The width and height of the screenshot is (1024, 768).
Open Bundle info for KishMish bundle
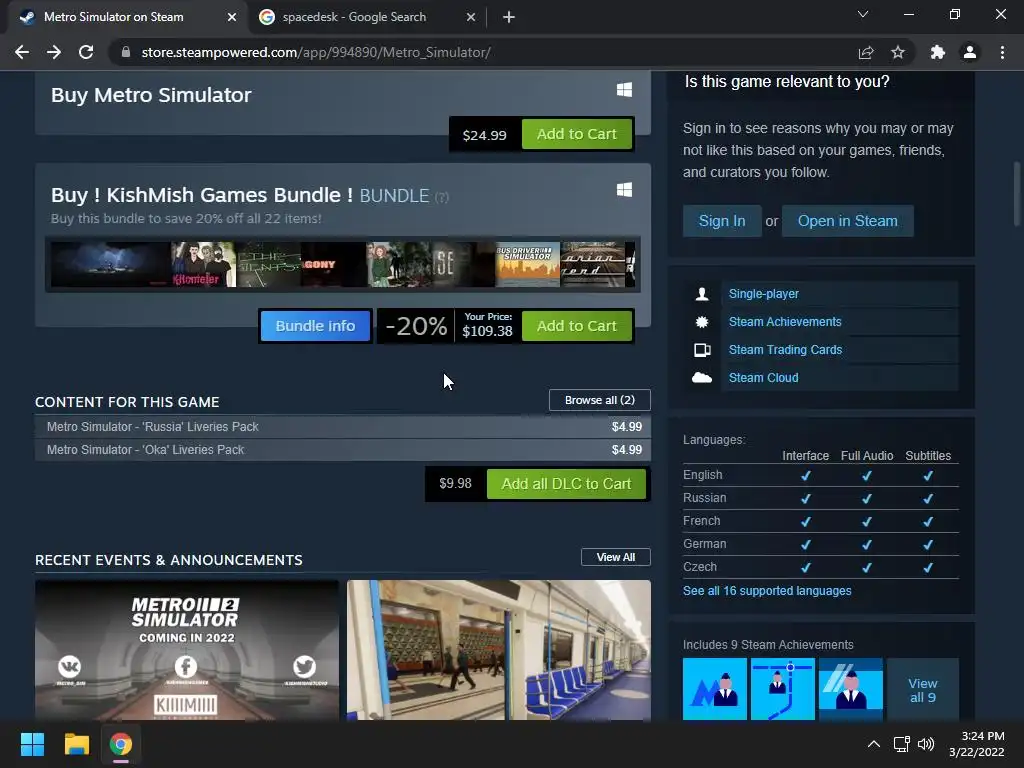coord(315,326)
